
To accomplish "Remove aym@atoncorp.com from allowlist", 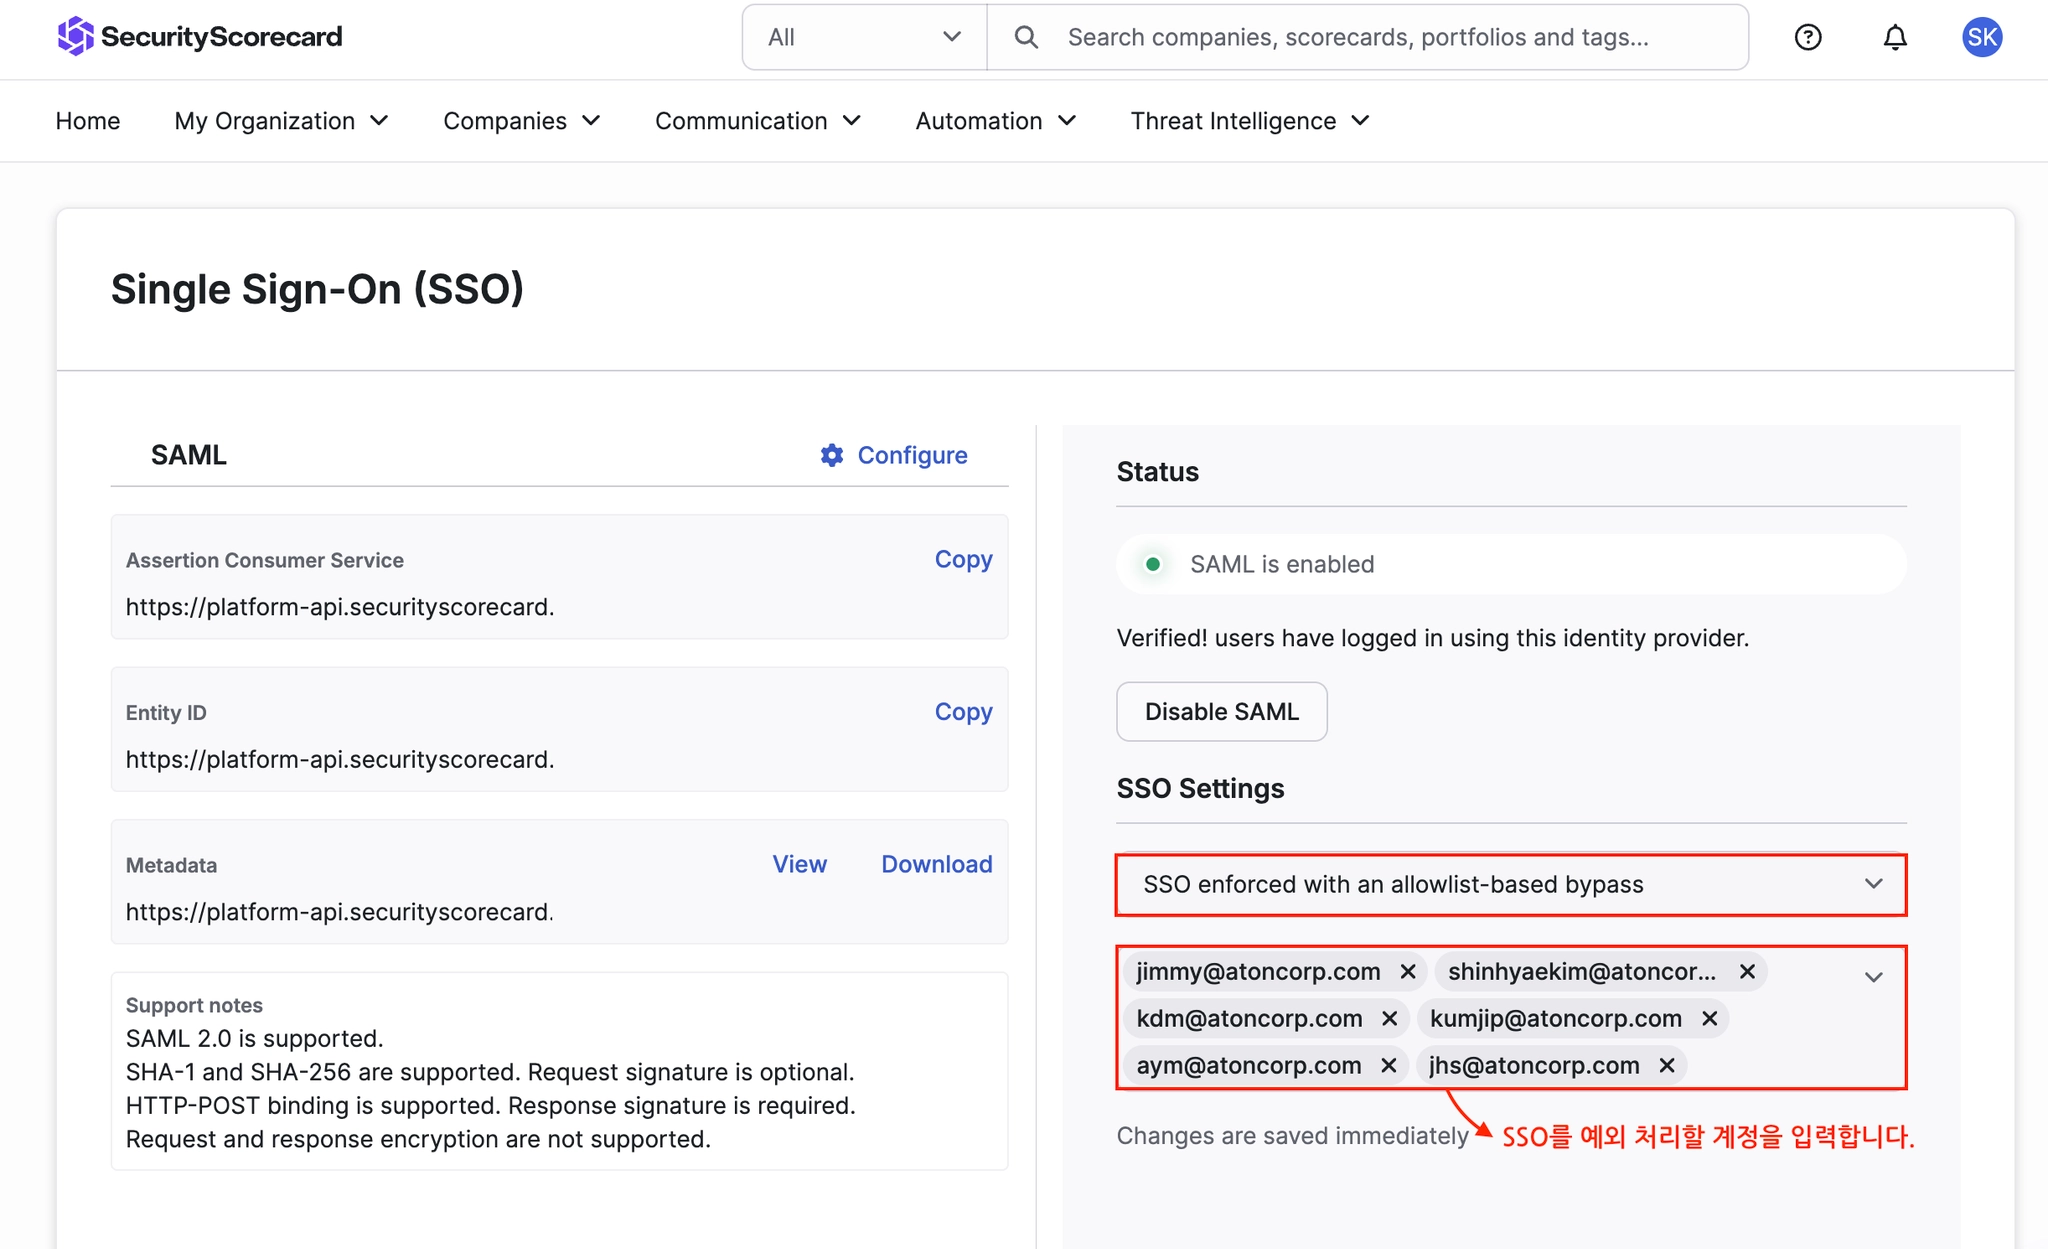I will click(x=1388, y=1065).
